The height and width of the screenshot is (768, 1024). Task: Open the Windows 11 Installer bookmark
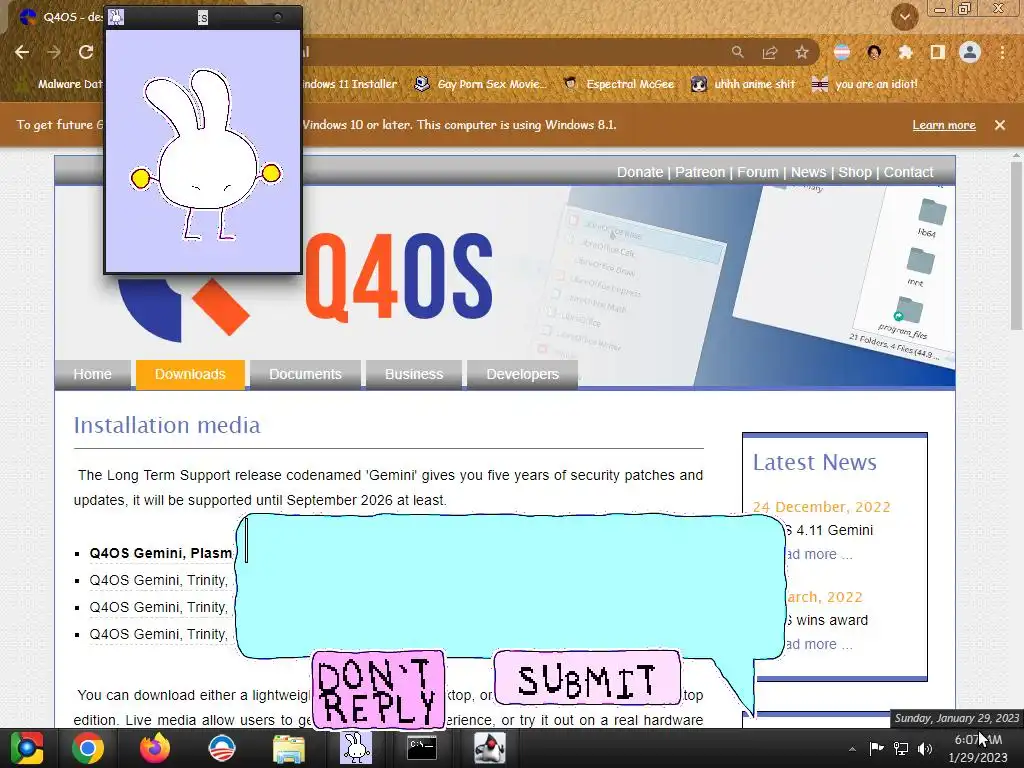click(349, 84)
